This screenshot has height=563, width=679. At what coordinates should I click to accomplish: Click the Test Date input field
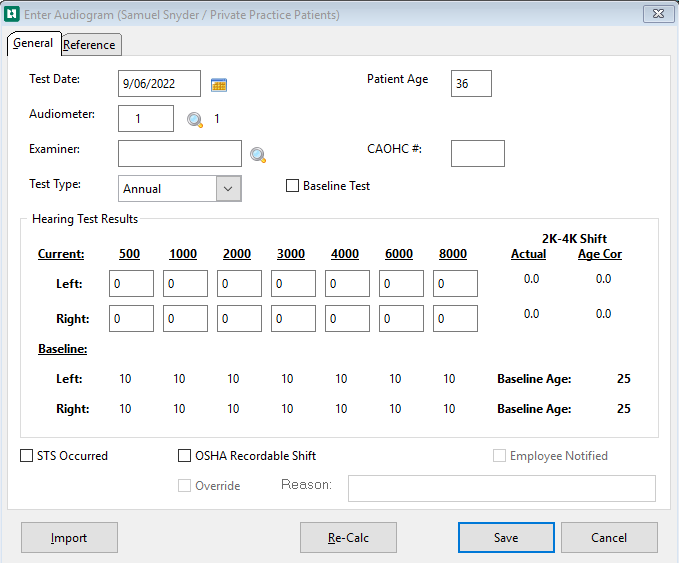(159, 84)
